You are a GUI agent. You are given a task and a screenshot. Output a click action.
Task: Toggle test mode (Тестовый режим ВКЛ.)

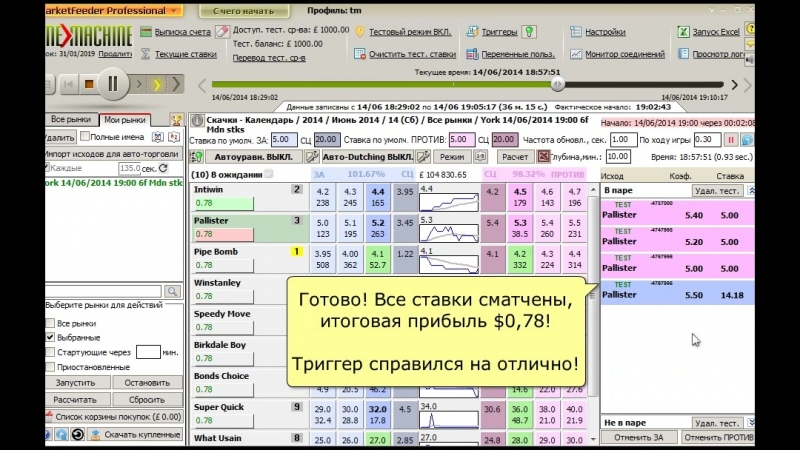[x=410, y=32]
